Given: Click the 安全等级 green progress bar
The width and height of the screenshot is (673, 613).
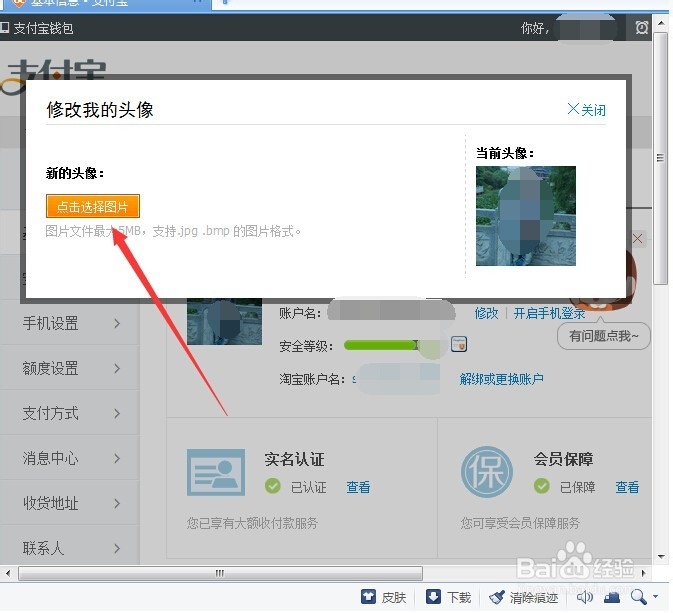Looking at the screenshot, I should [x=381, y=345].
